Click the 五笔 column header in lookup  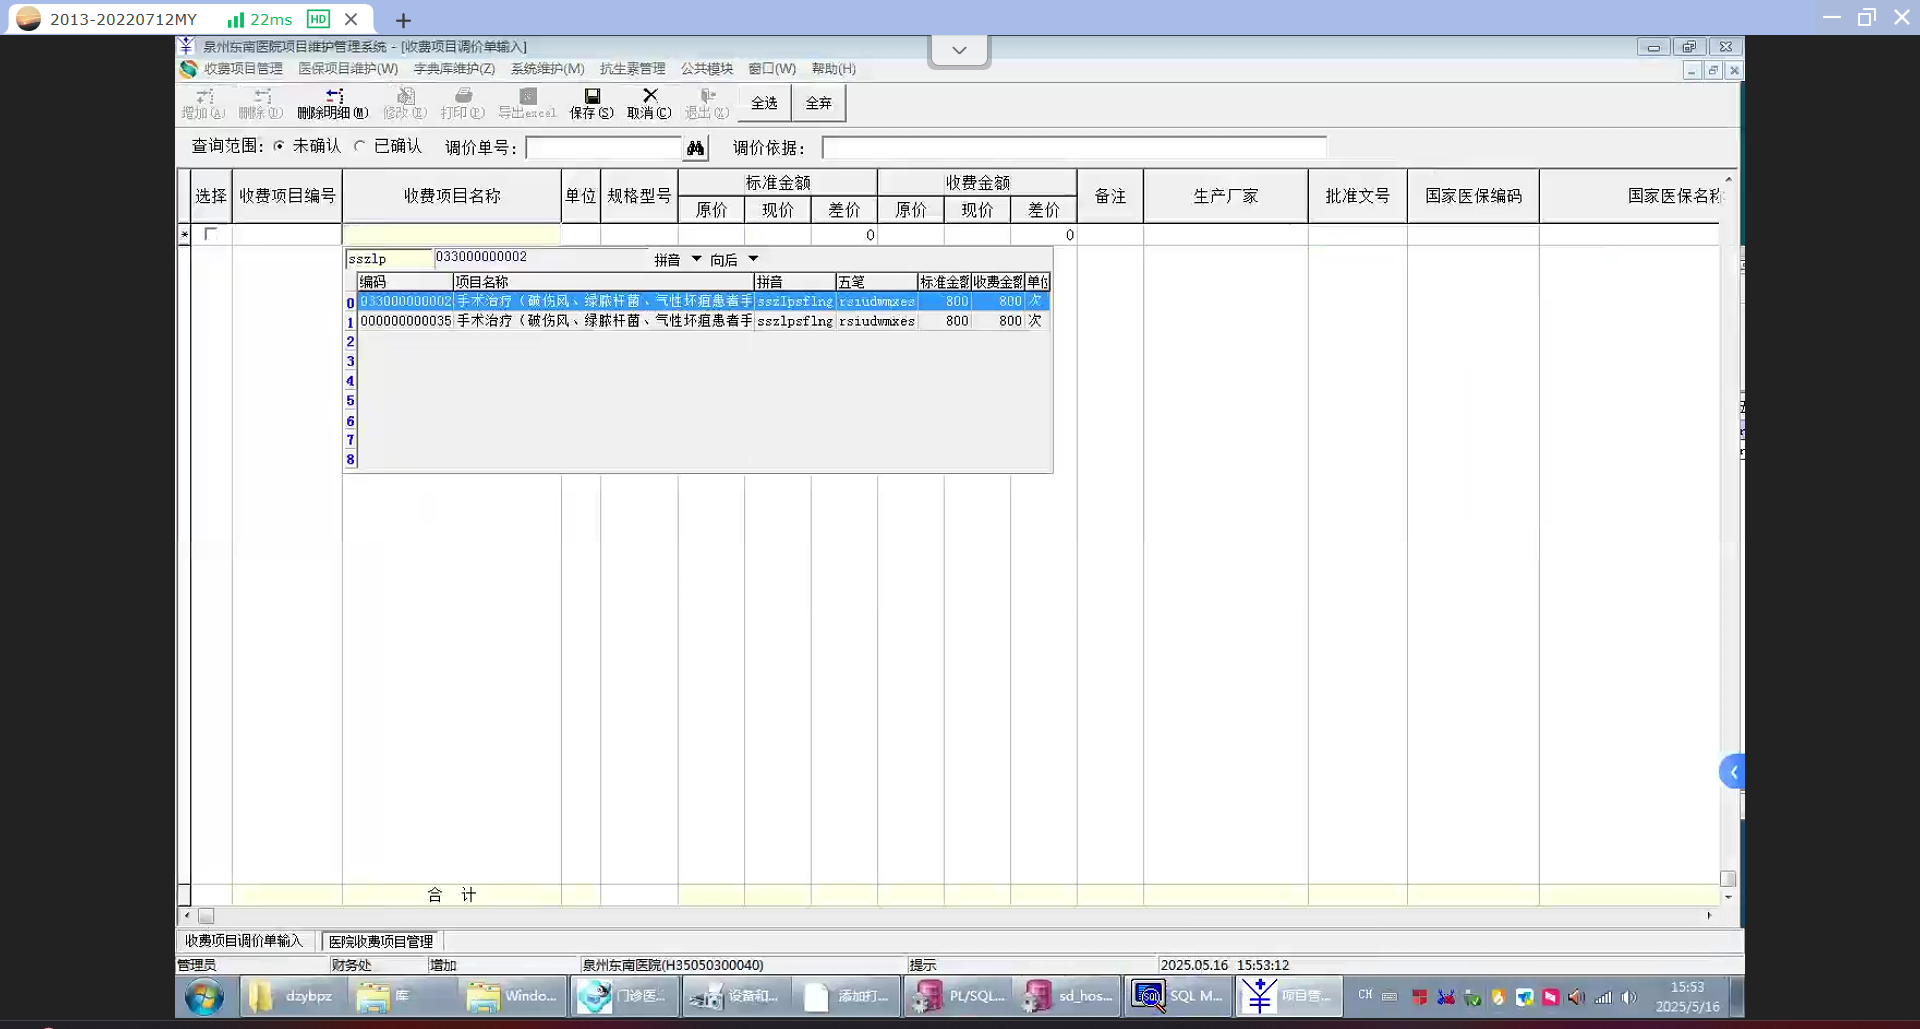pos(877,282)
